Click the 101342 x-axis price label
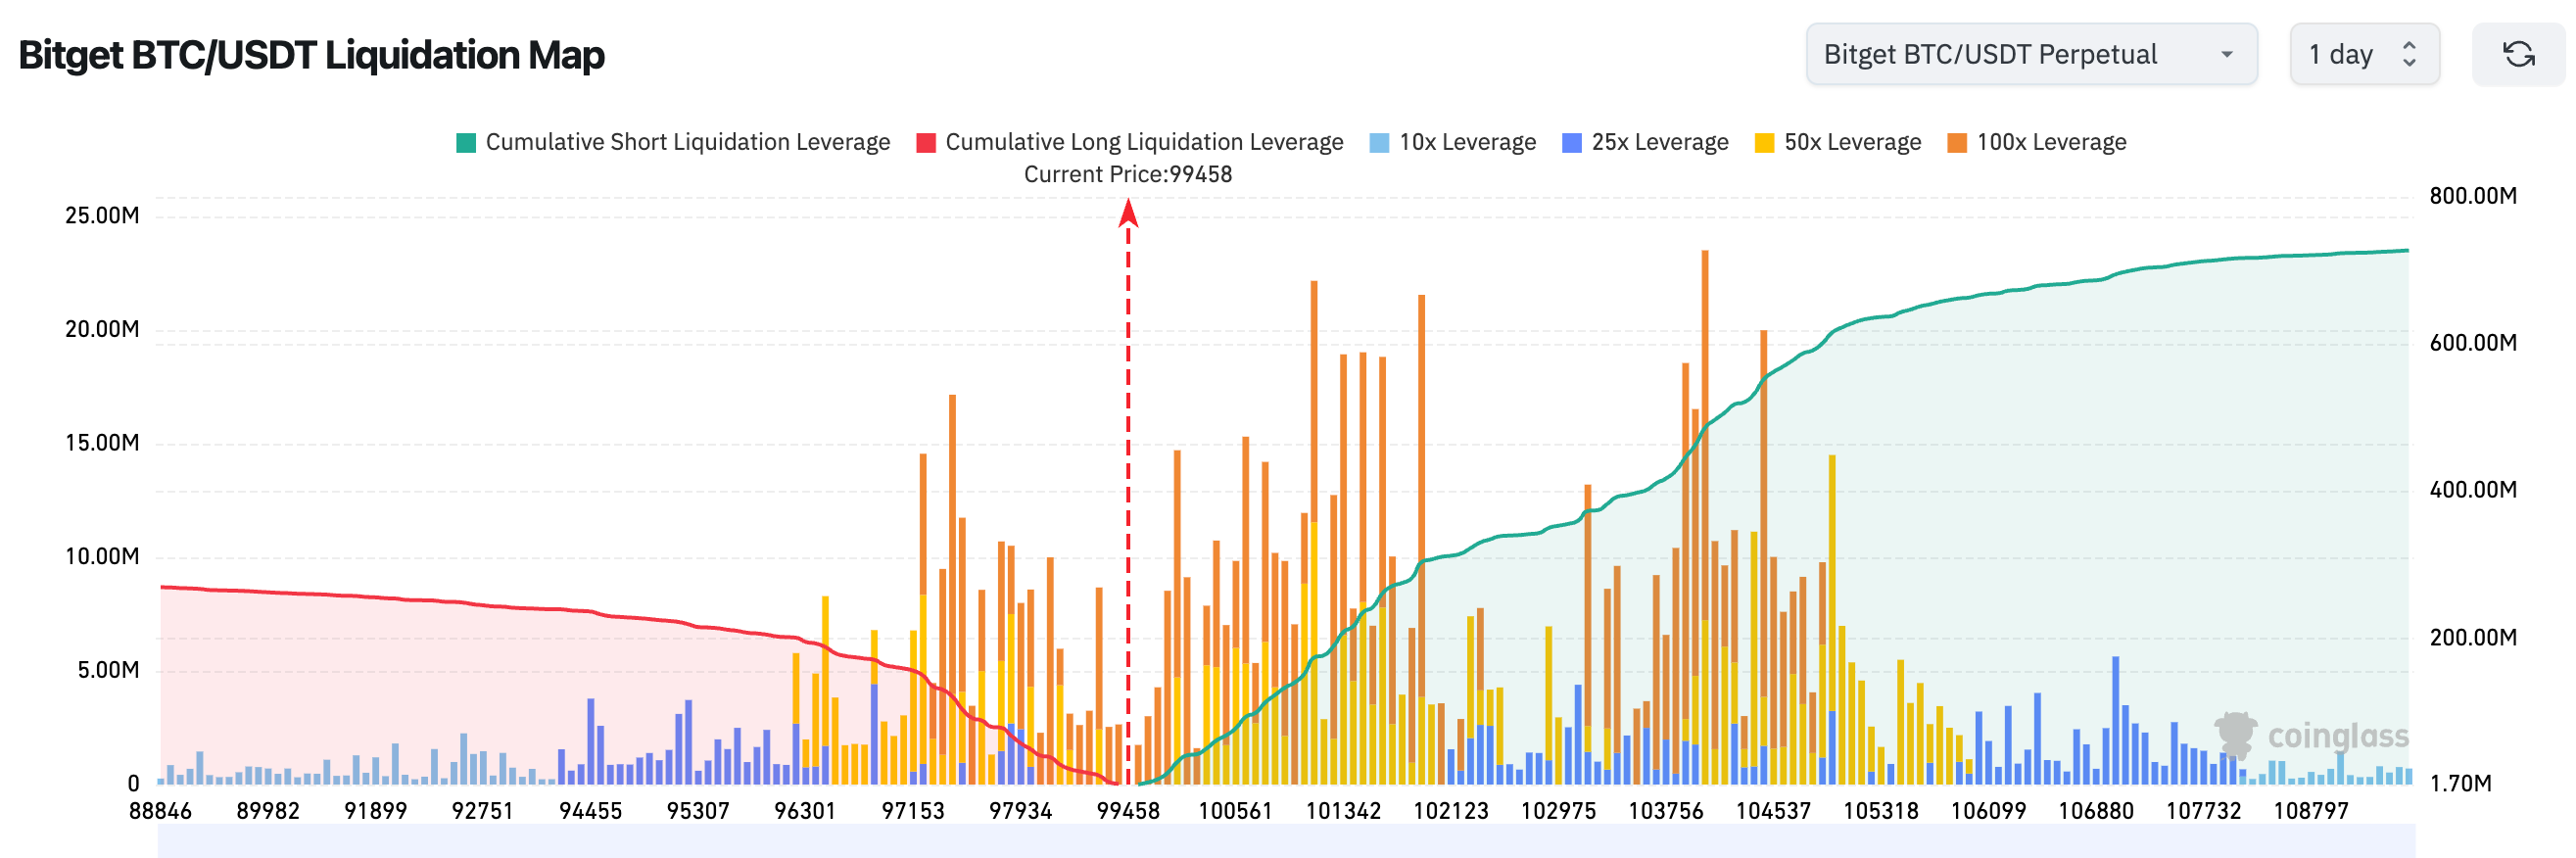This screenshot has height=858, width=2576. click(1343, 811)
